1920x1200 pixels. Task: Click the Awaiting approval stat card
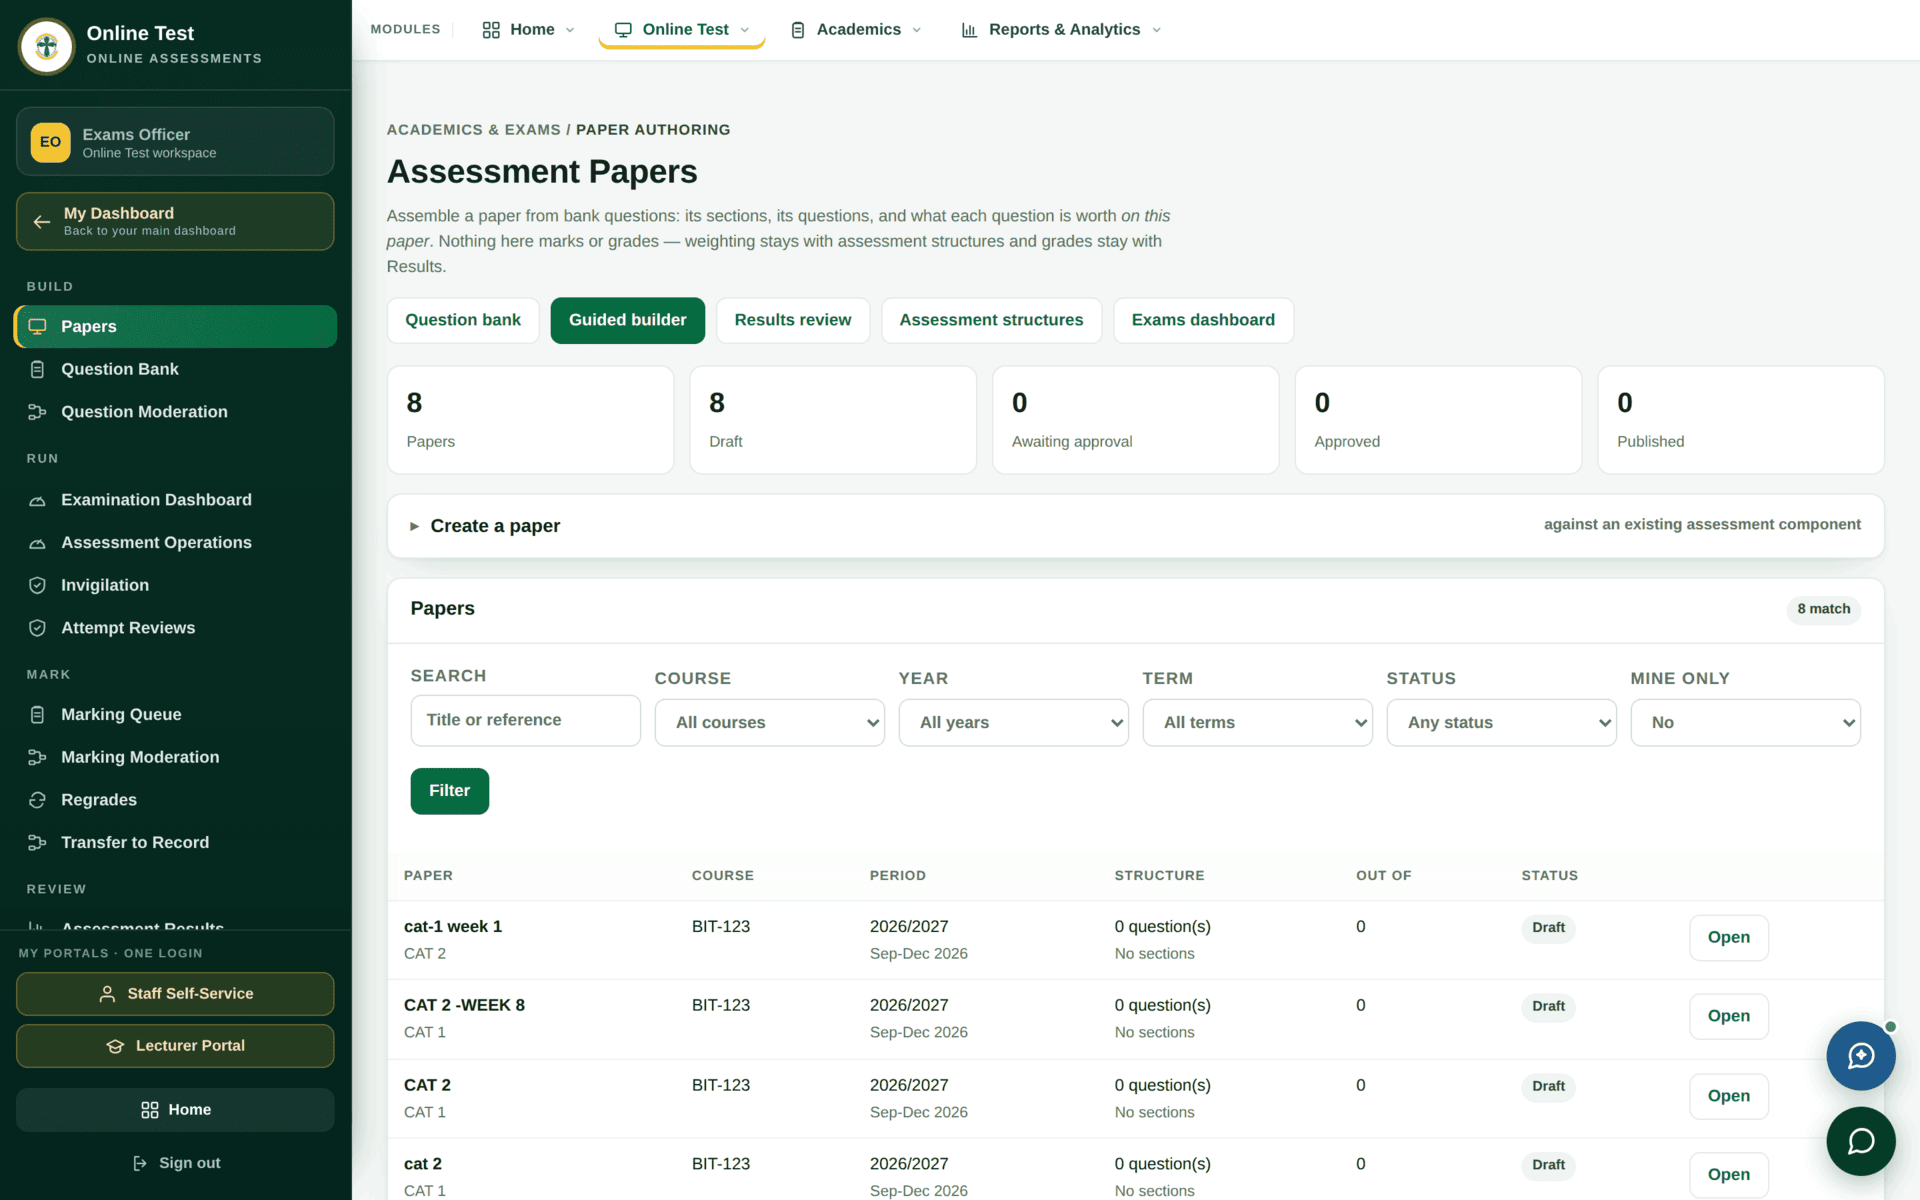tap(1135, 420)
